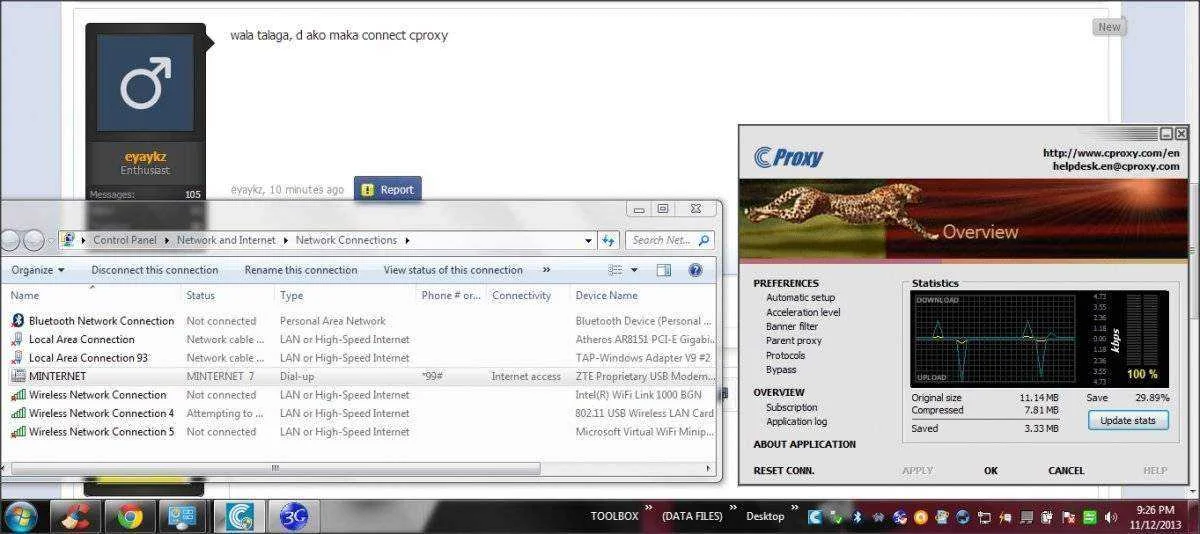Open Parent proxy preferences
Image resolution: width=1200 pixels, height=534 pixels.
tap(794, 341)
